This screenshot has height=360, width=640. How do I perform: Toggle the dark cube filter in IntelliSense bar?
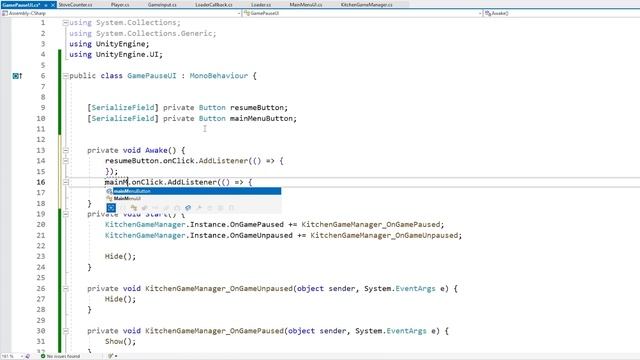[x=188, y=208]
